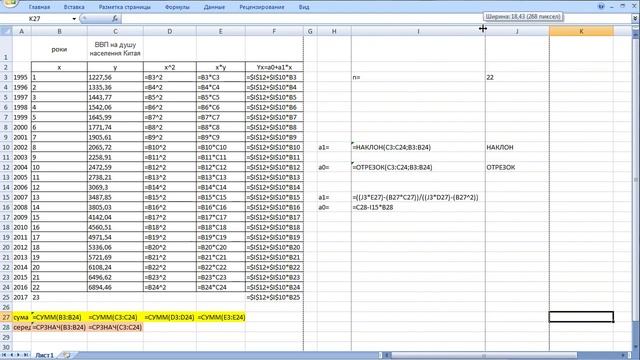Screen dimensions: 640x360
Task: Click the yellow cell =СУММ(B3:B24)
Action: [x=59, y=317]
